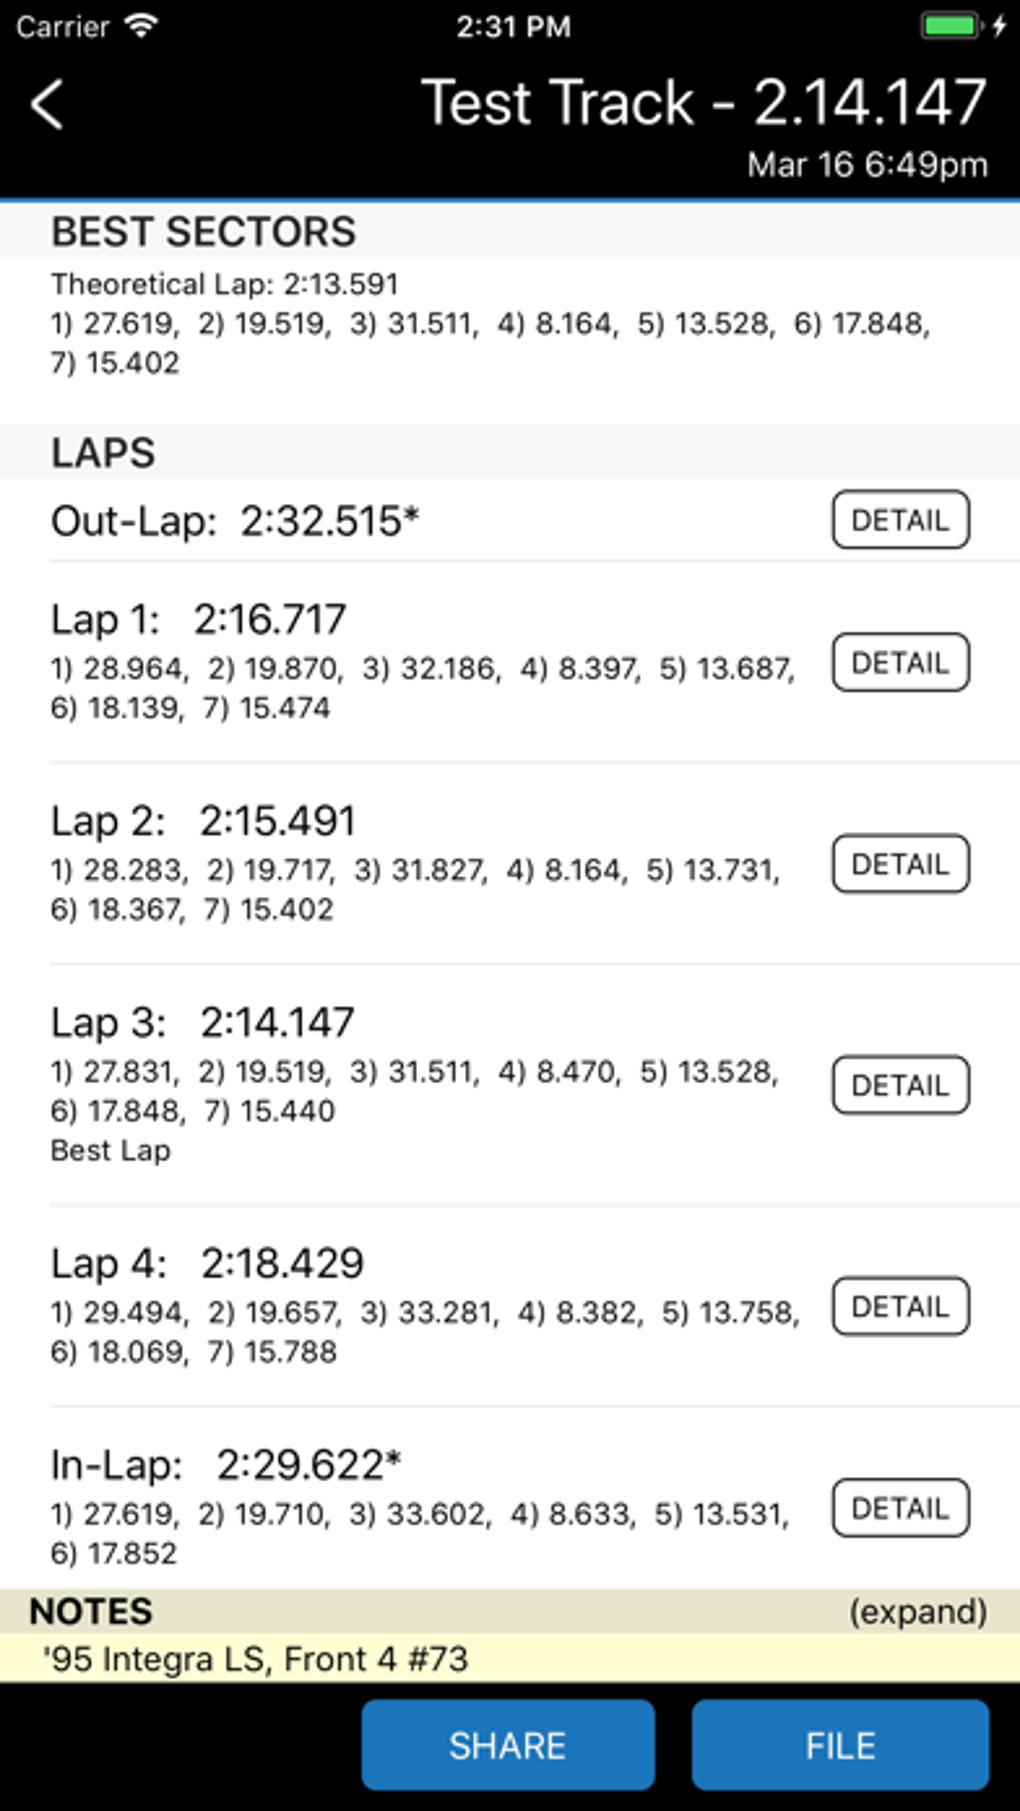
Task: Open DETAIL for Lap 1
Action: click(900, 663)
